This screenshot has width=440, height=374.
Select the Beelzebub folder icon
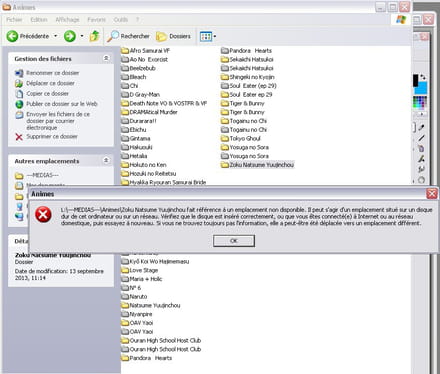125,68
